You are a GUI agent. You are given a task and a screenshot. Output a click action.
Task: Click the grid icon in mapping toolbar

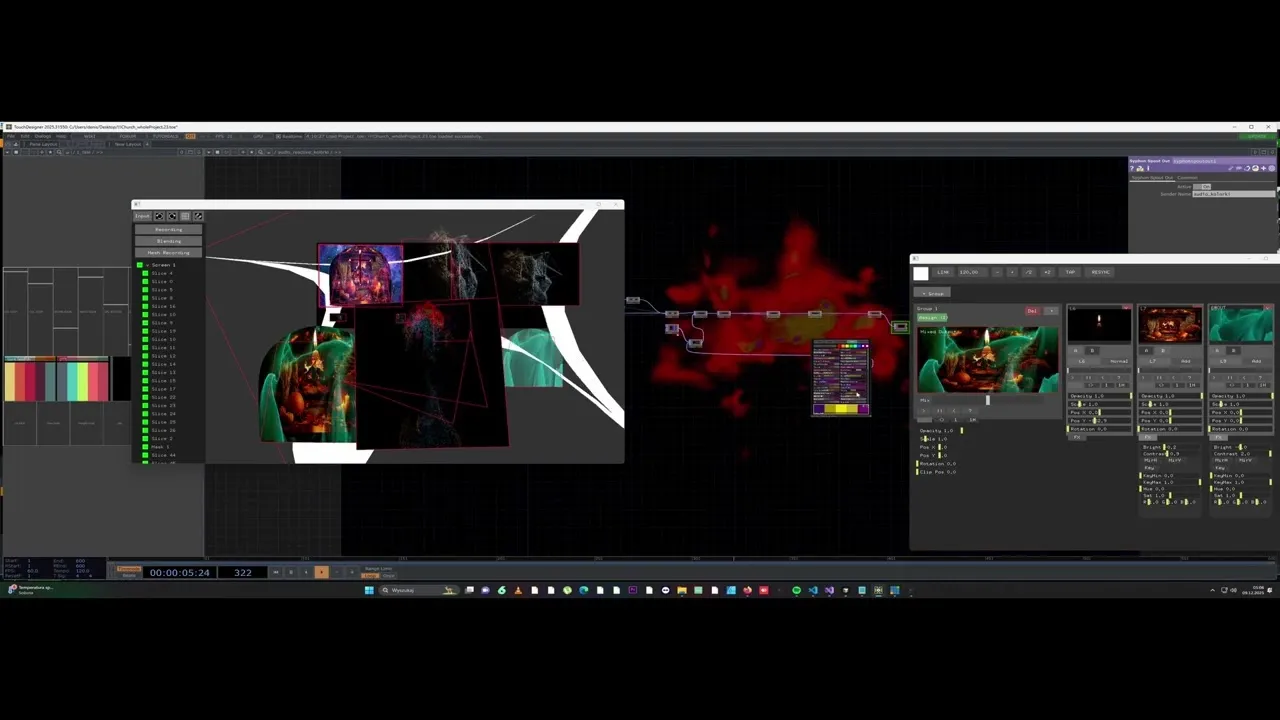click(x=185, y=216)
